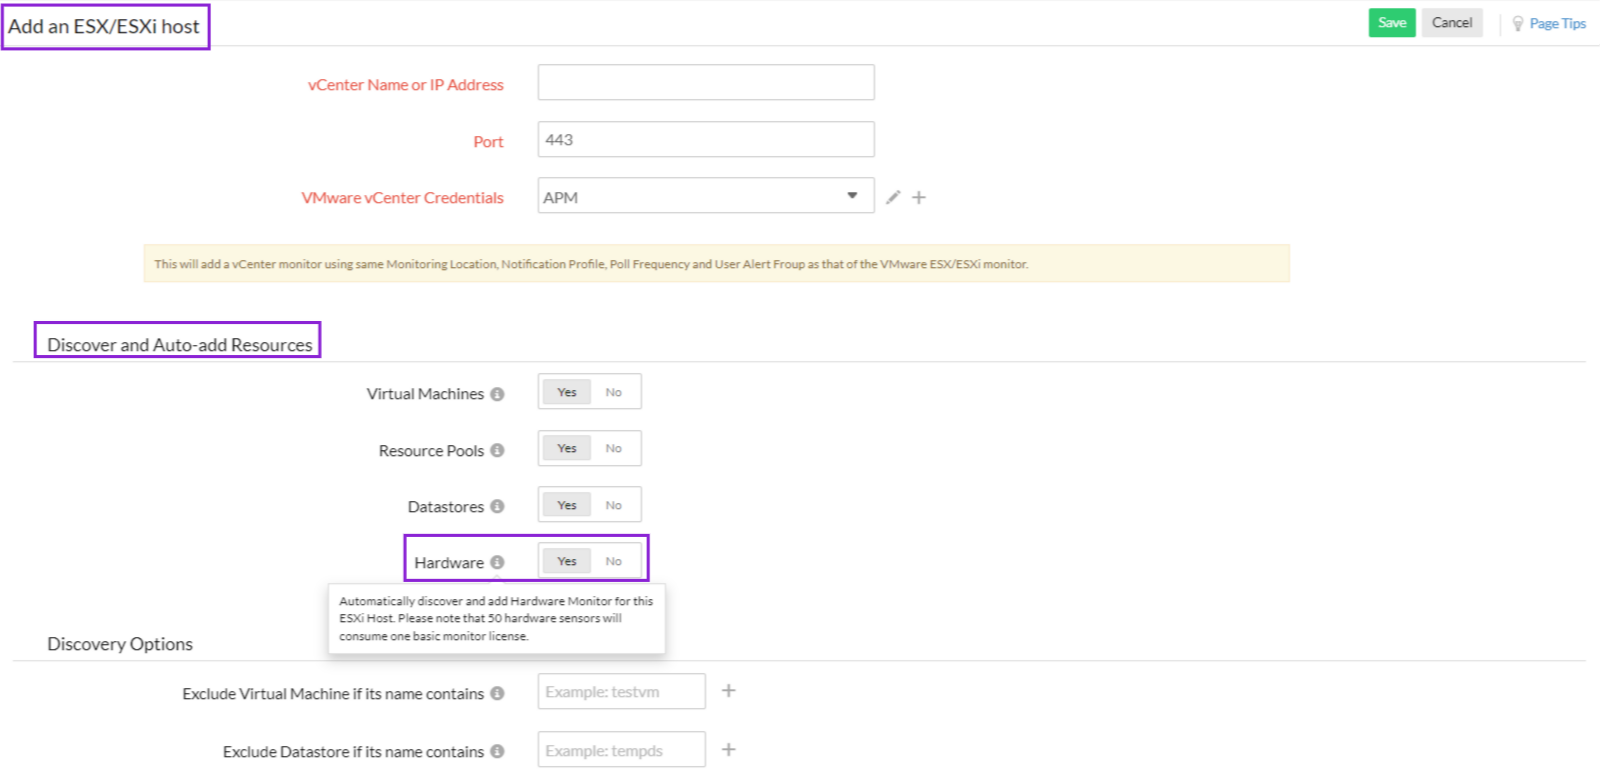
Task: Click plus icon beside Exclude Virtual Machine field
Action: pyautogui.click(x=729, y=691)
